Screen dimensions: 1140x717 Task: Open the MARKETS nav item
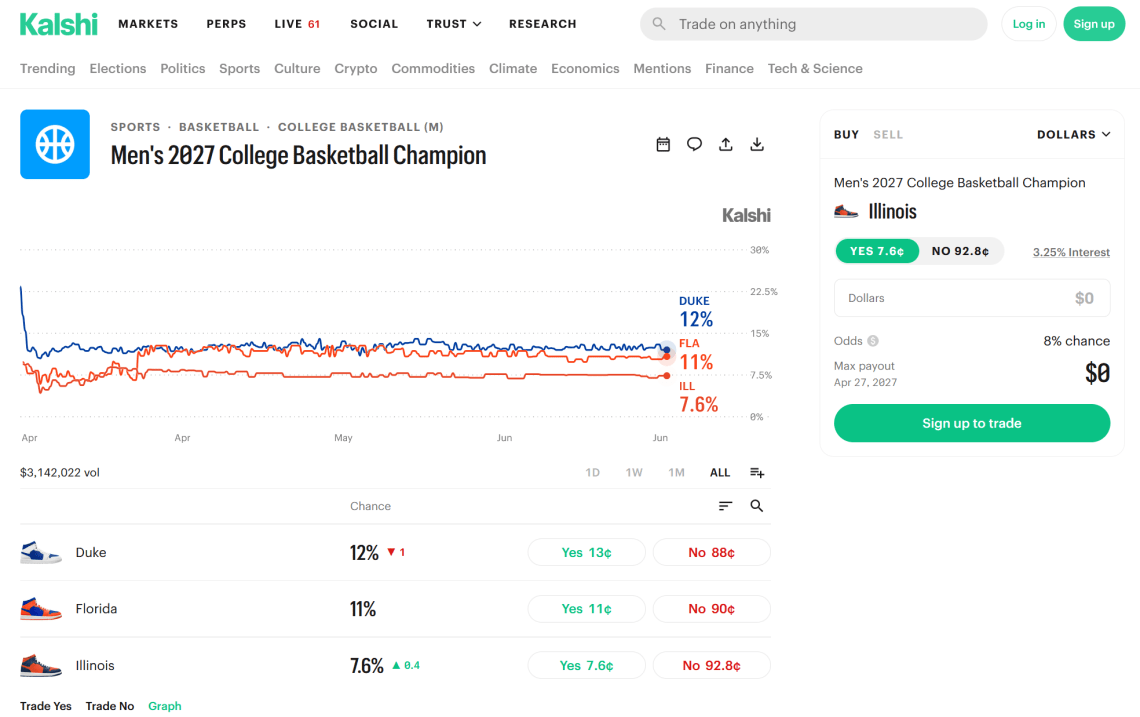148,24
